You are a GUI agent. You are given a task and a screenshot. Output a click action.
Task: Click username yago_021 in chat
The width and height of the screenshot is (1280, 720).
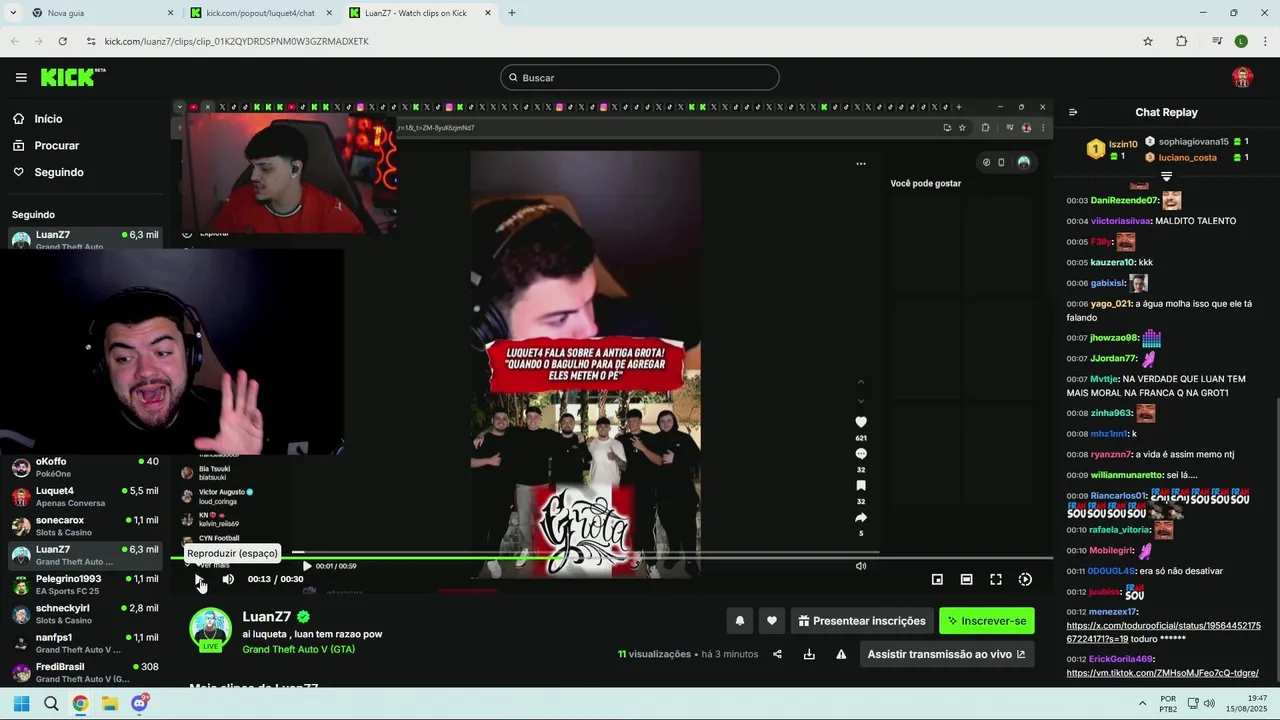pos(1110,304)
